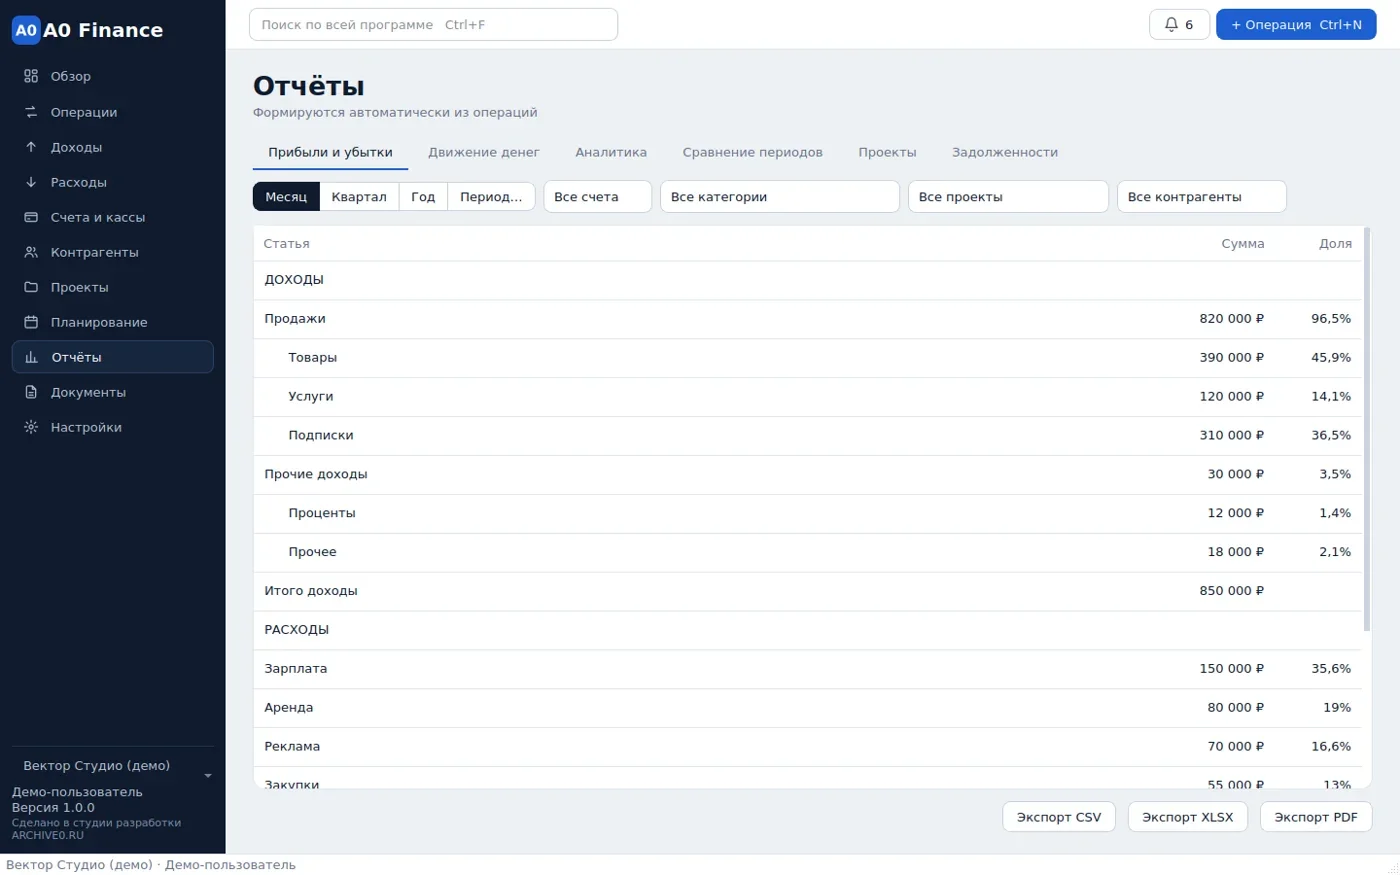Image resolution: width=1400 pixels, height=875 pixels.
Task: Open the Все проекты filter dropdown
Action: 1008,197
